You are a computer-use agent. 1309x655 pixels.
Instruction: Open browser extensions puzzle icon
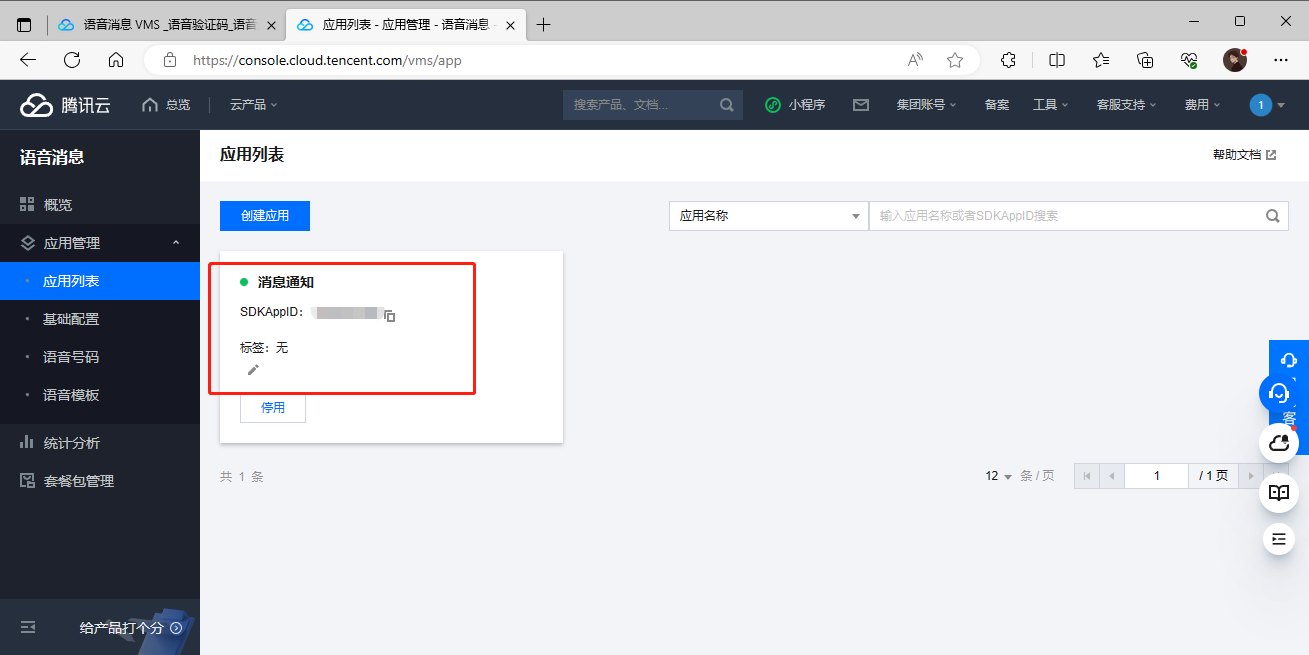click(1008, 60)
